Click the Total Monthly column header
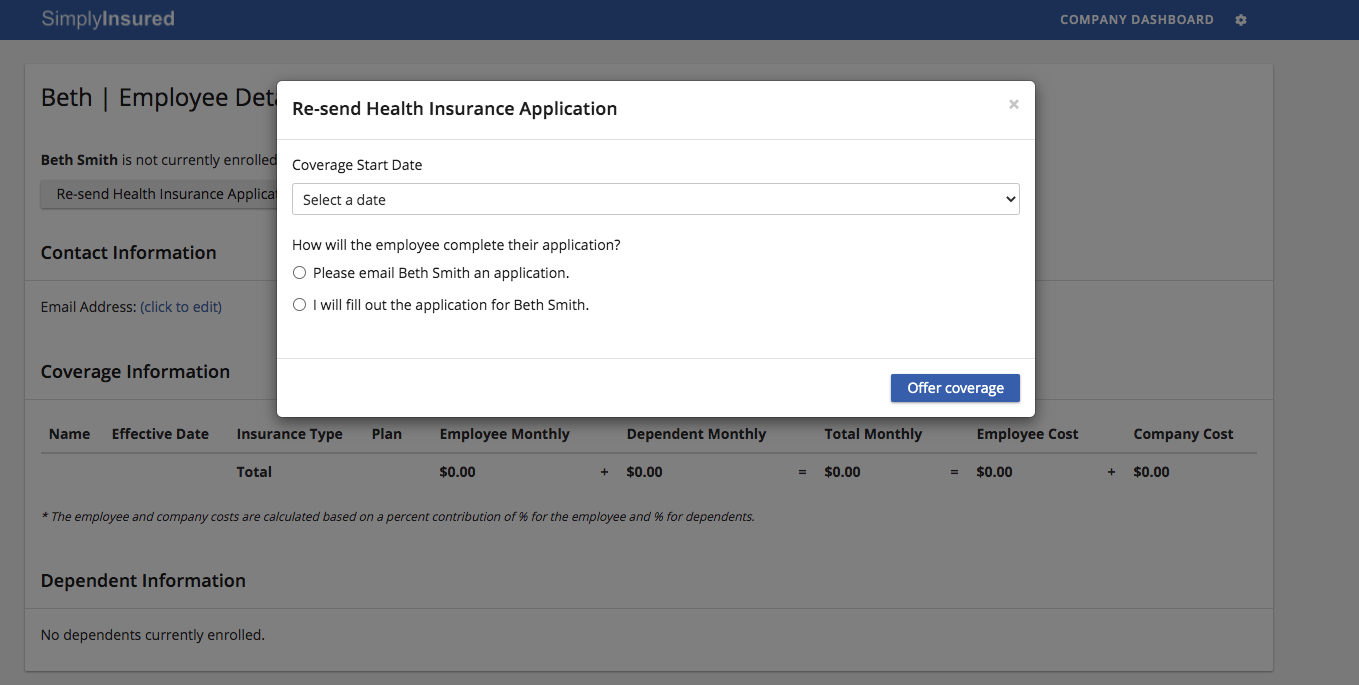 (873, 433)
